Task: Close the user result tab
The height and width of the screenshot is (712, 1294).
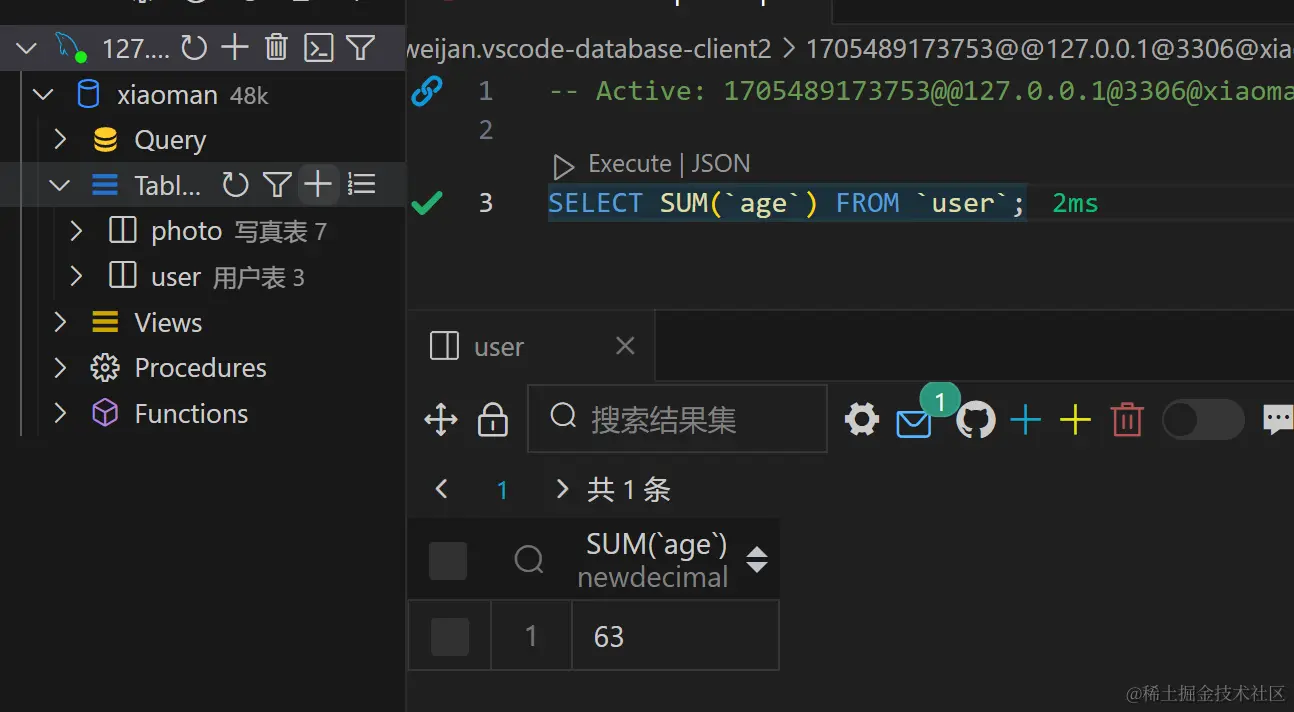Action: click(x=625, y=346)
